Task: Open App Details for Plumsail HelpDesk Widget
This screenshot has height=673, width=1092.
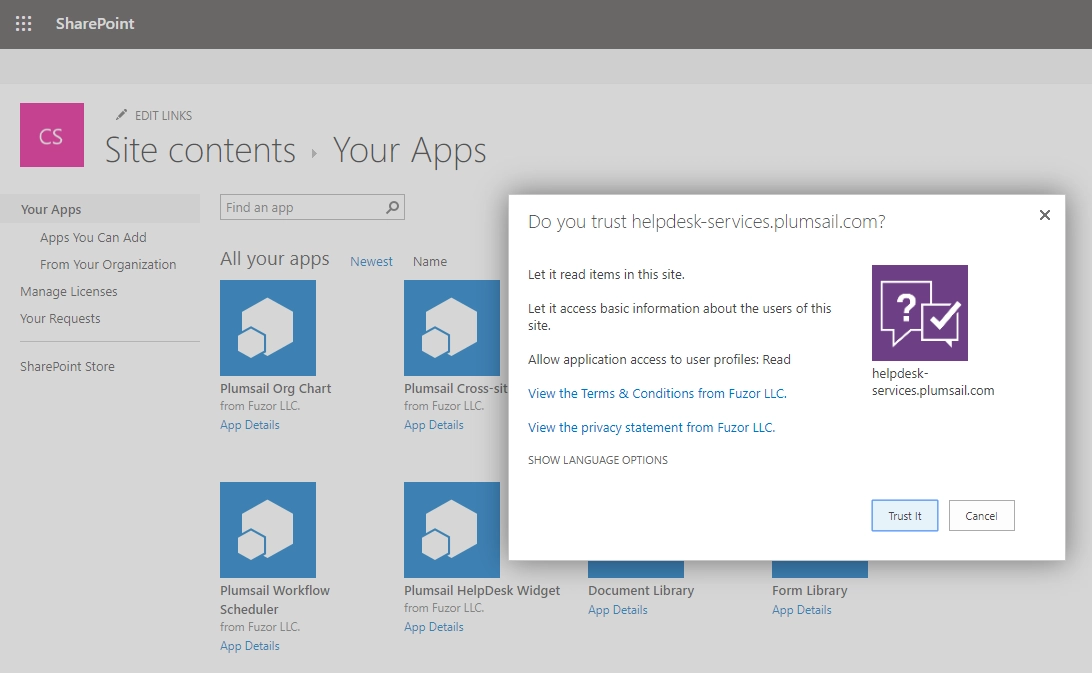Action: [433, 627]
